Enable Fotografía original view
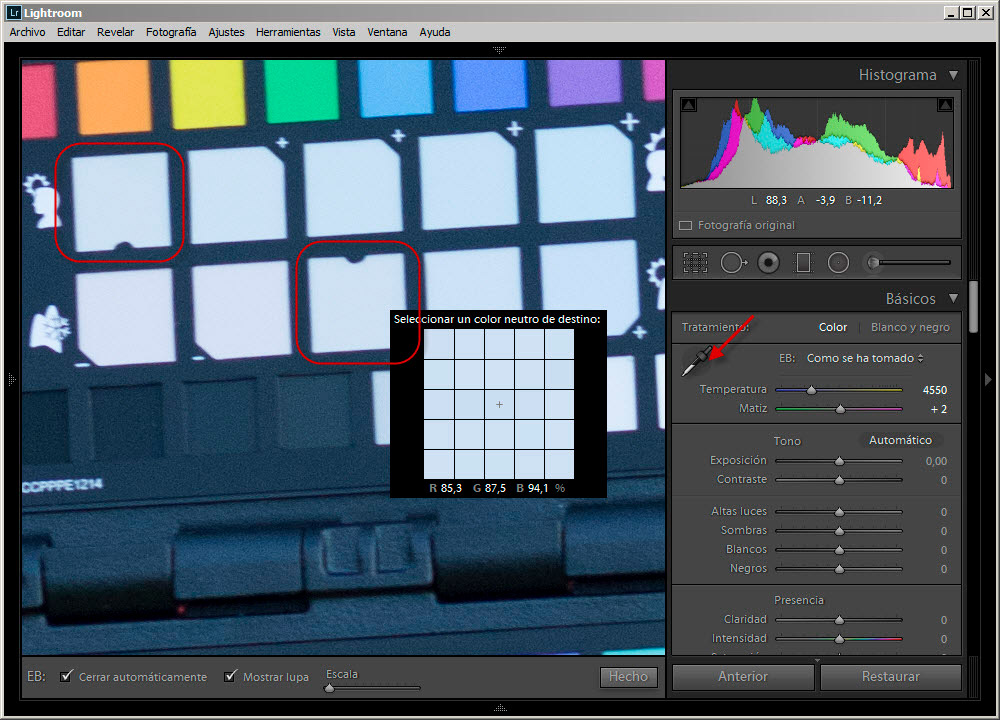Screen dimensions: 1000x720 686,225
